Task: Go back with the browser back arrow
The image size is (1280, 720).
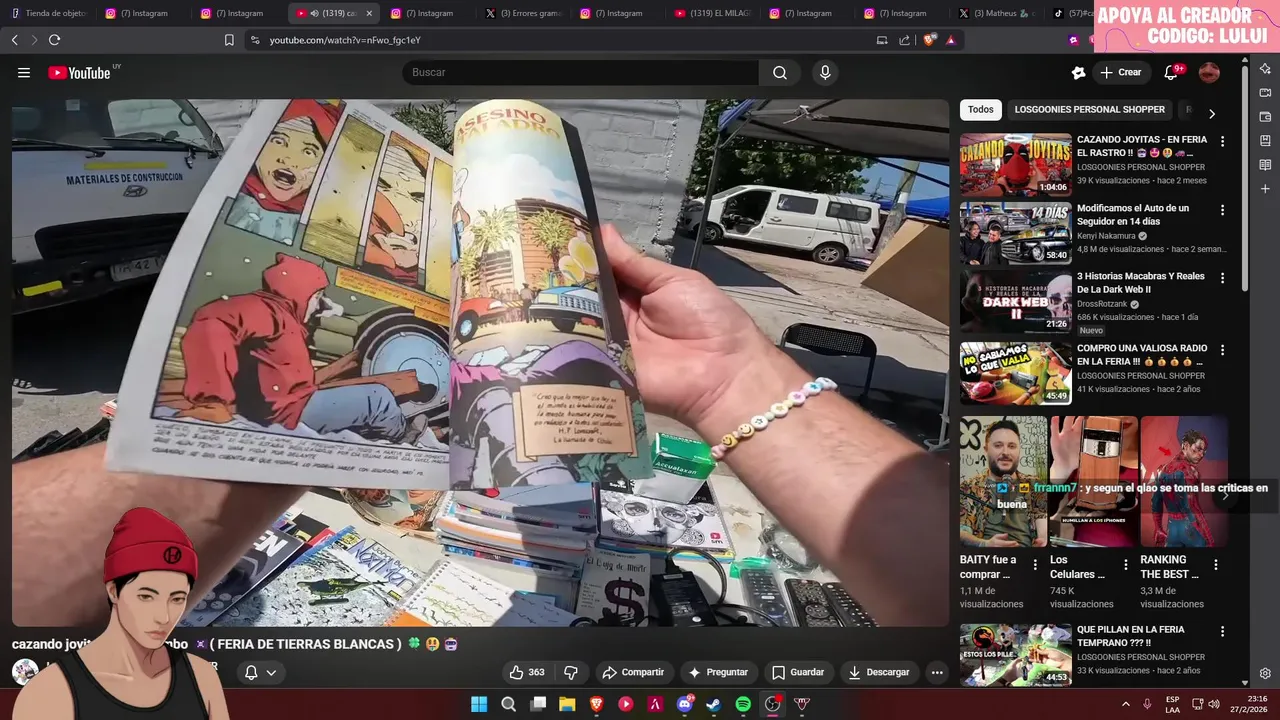Action: pos(14,40)
